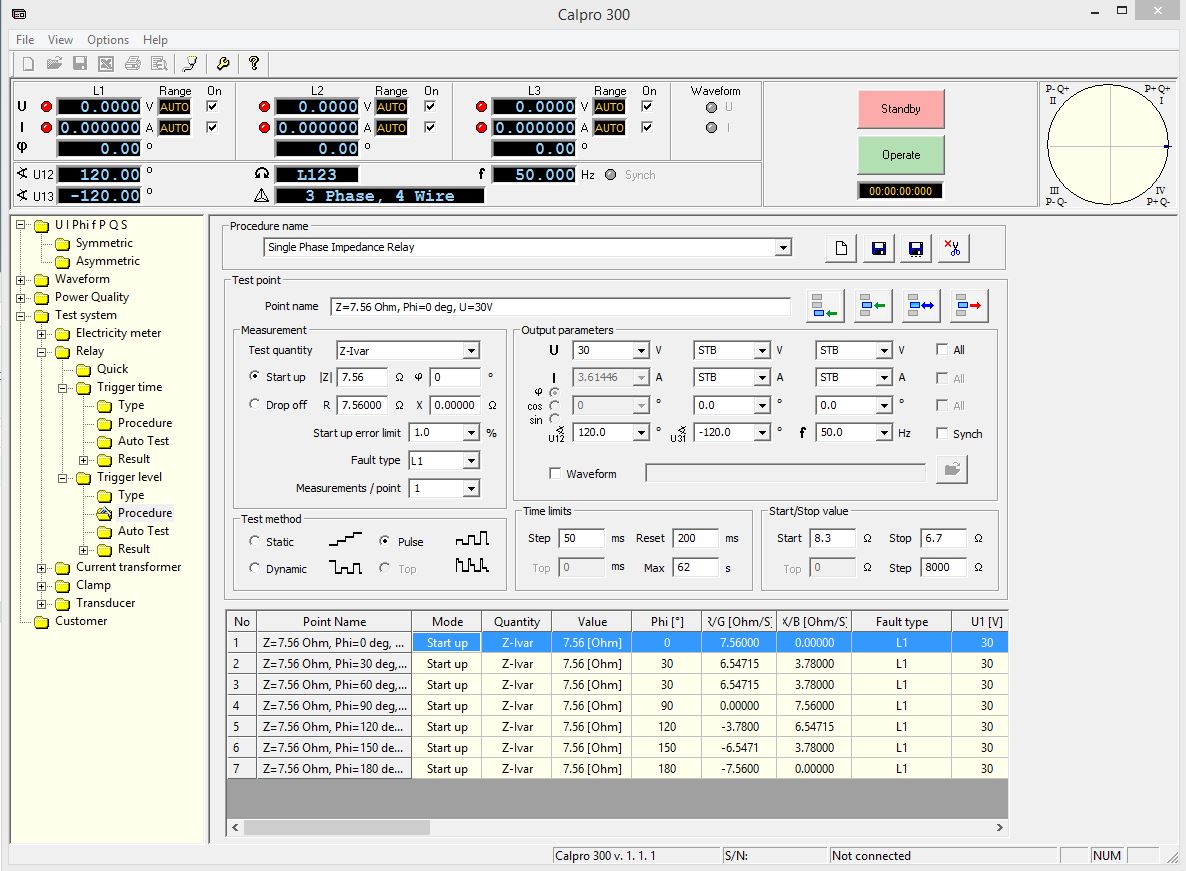1186x871 pixels.
Task: Expand the Current transformer tree node
Action: click(42, 568)
